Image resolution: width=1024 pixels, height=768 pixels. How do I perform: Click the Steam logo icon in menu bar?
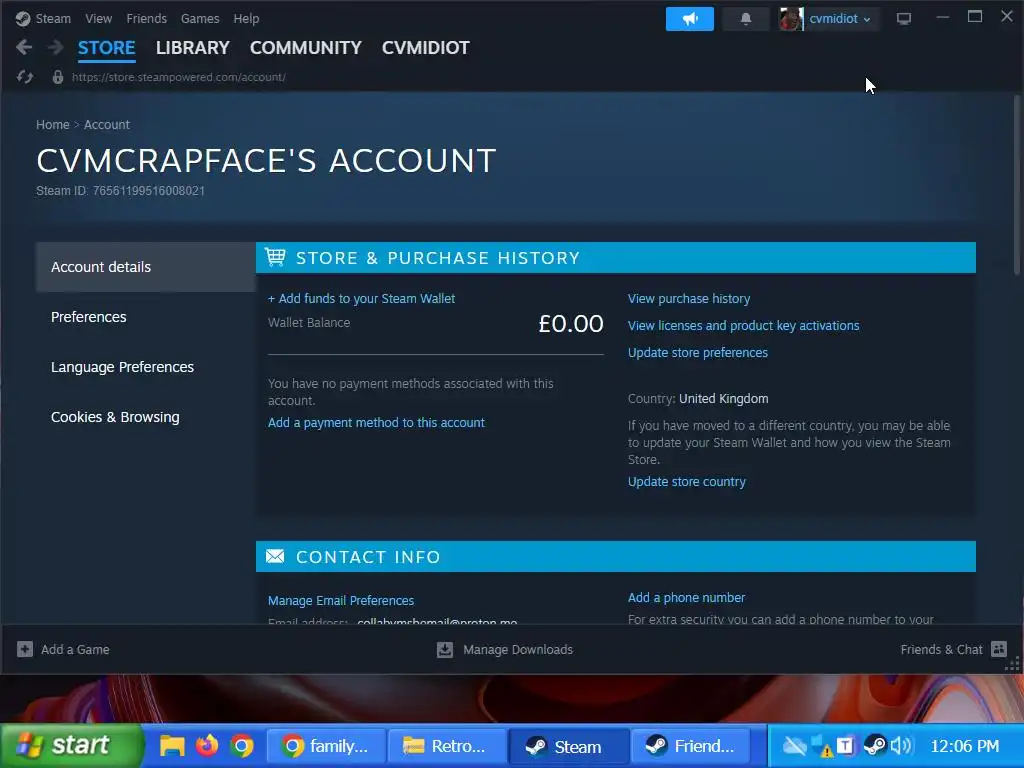[22, 18]
